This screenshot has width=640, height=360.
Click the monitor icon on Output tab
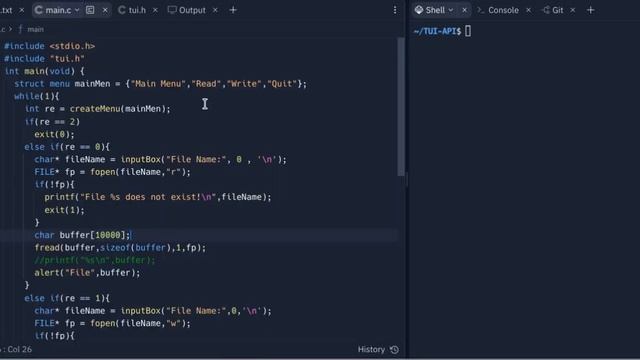[x=172, y=10]
